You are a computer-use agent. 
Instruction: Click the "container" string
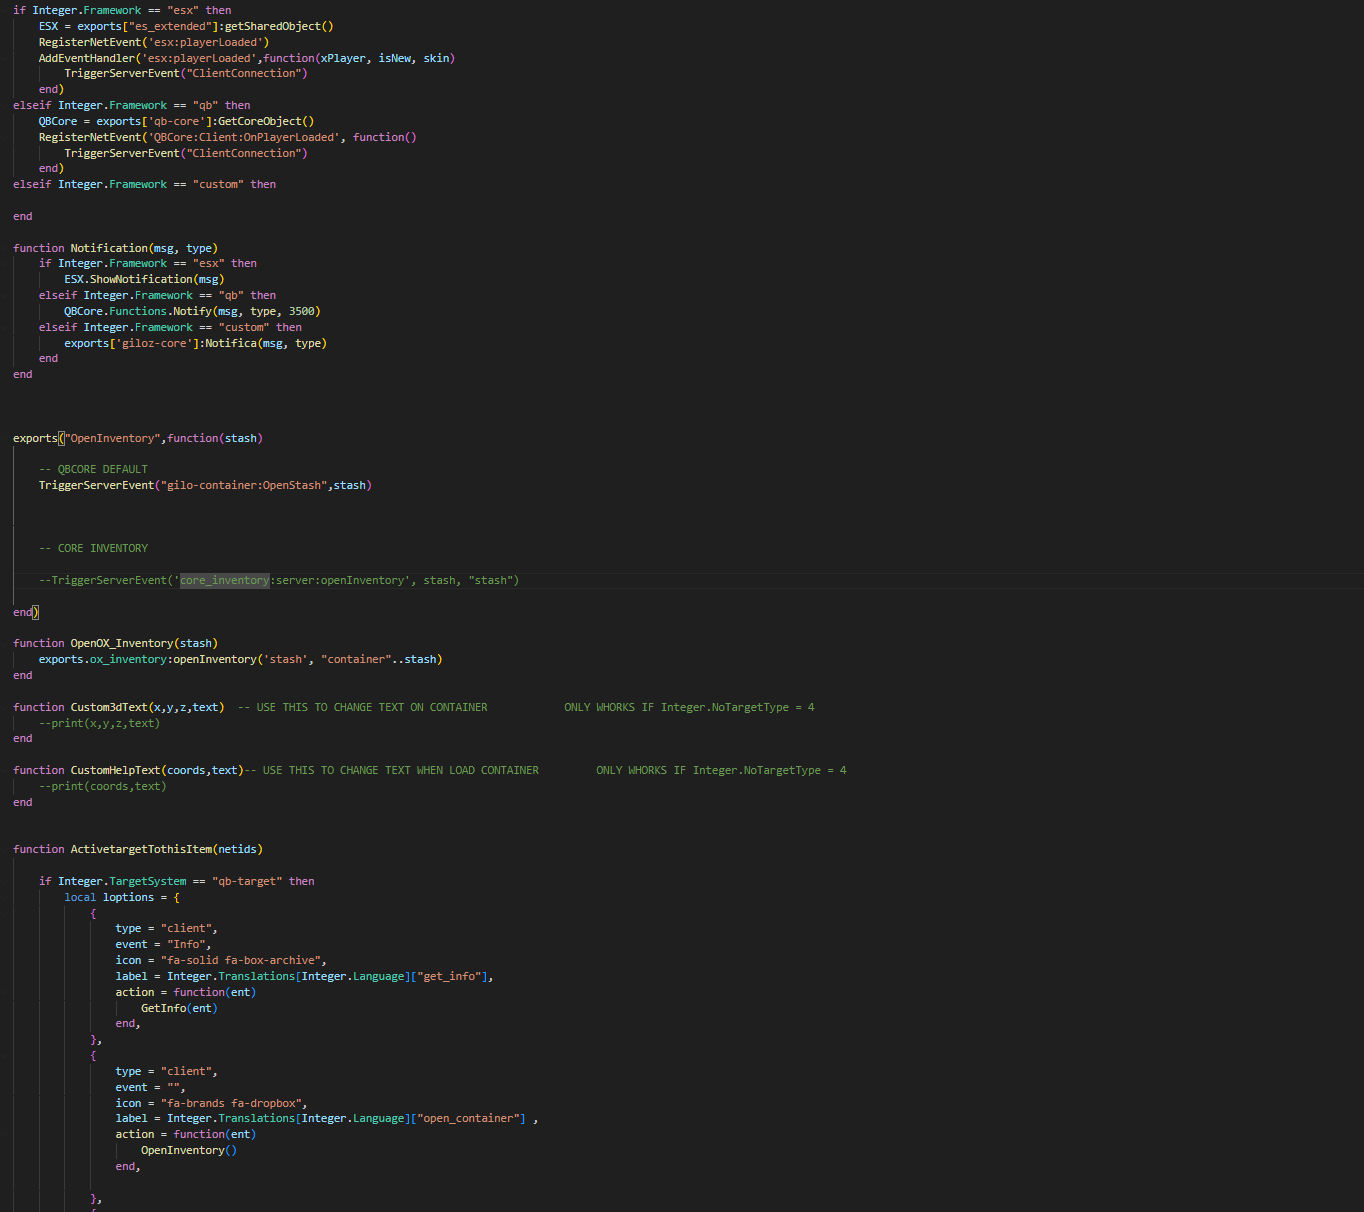coord(356,659)
